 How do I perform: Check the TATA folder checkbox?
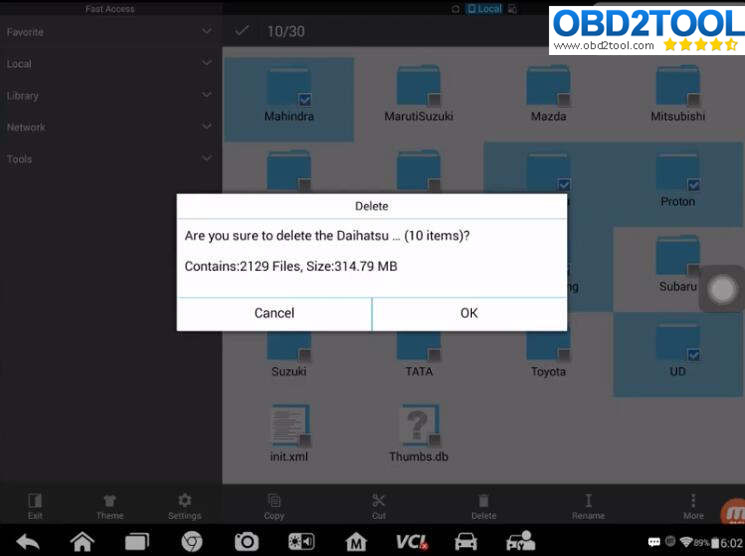434,355
